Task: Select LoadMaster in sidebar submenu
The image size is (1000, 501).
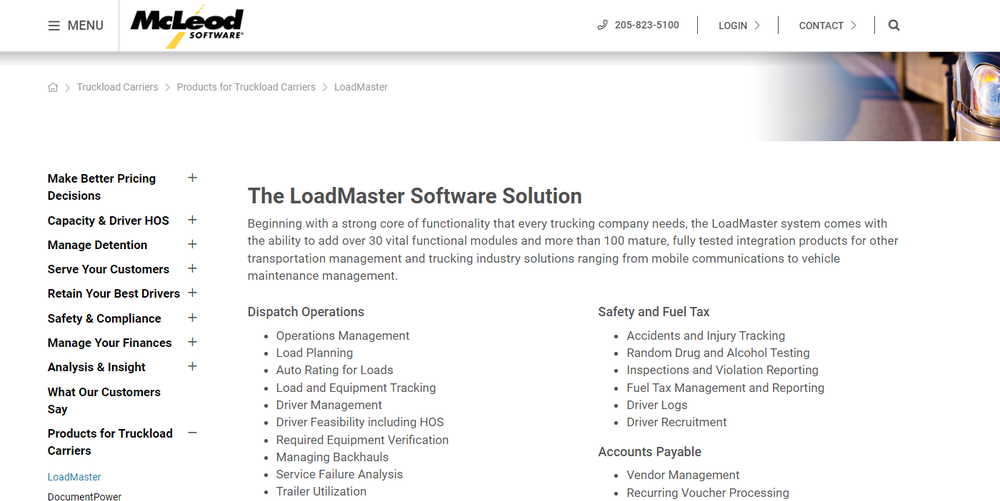Action: click(74, 477)
